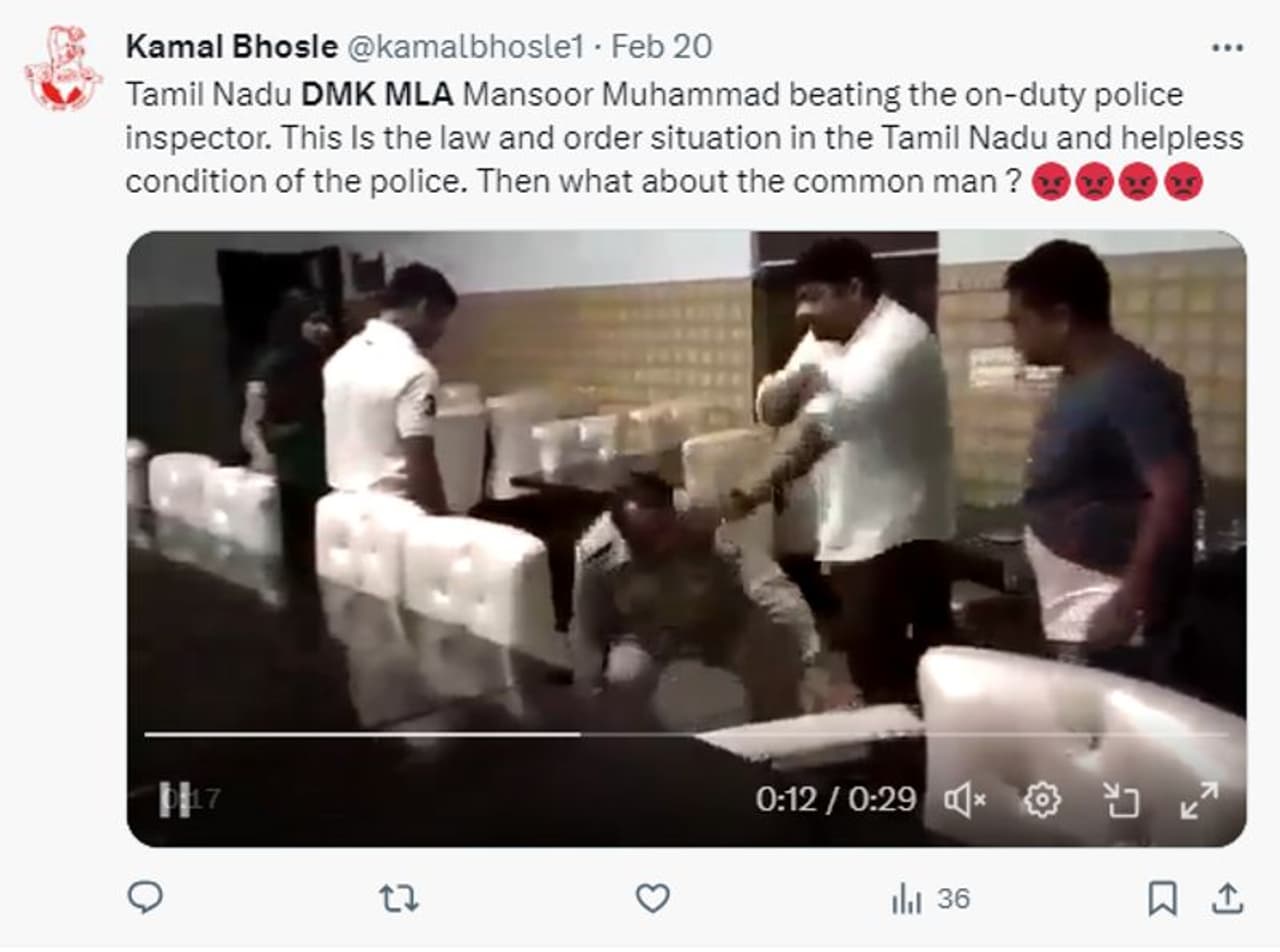Click the 0:12 / 0:29 time display

click(x=836, y=799)
